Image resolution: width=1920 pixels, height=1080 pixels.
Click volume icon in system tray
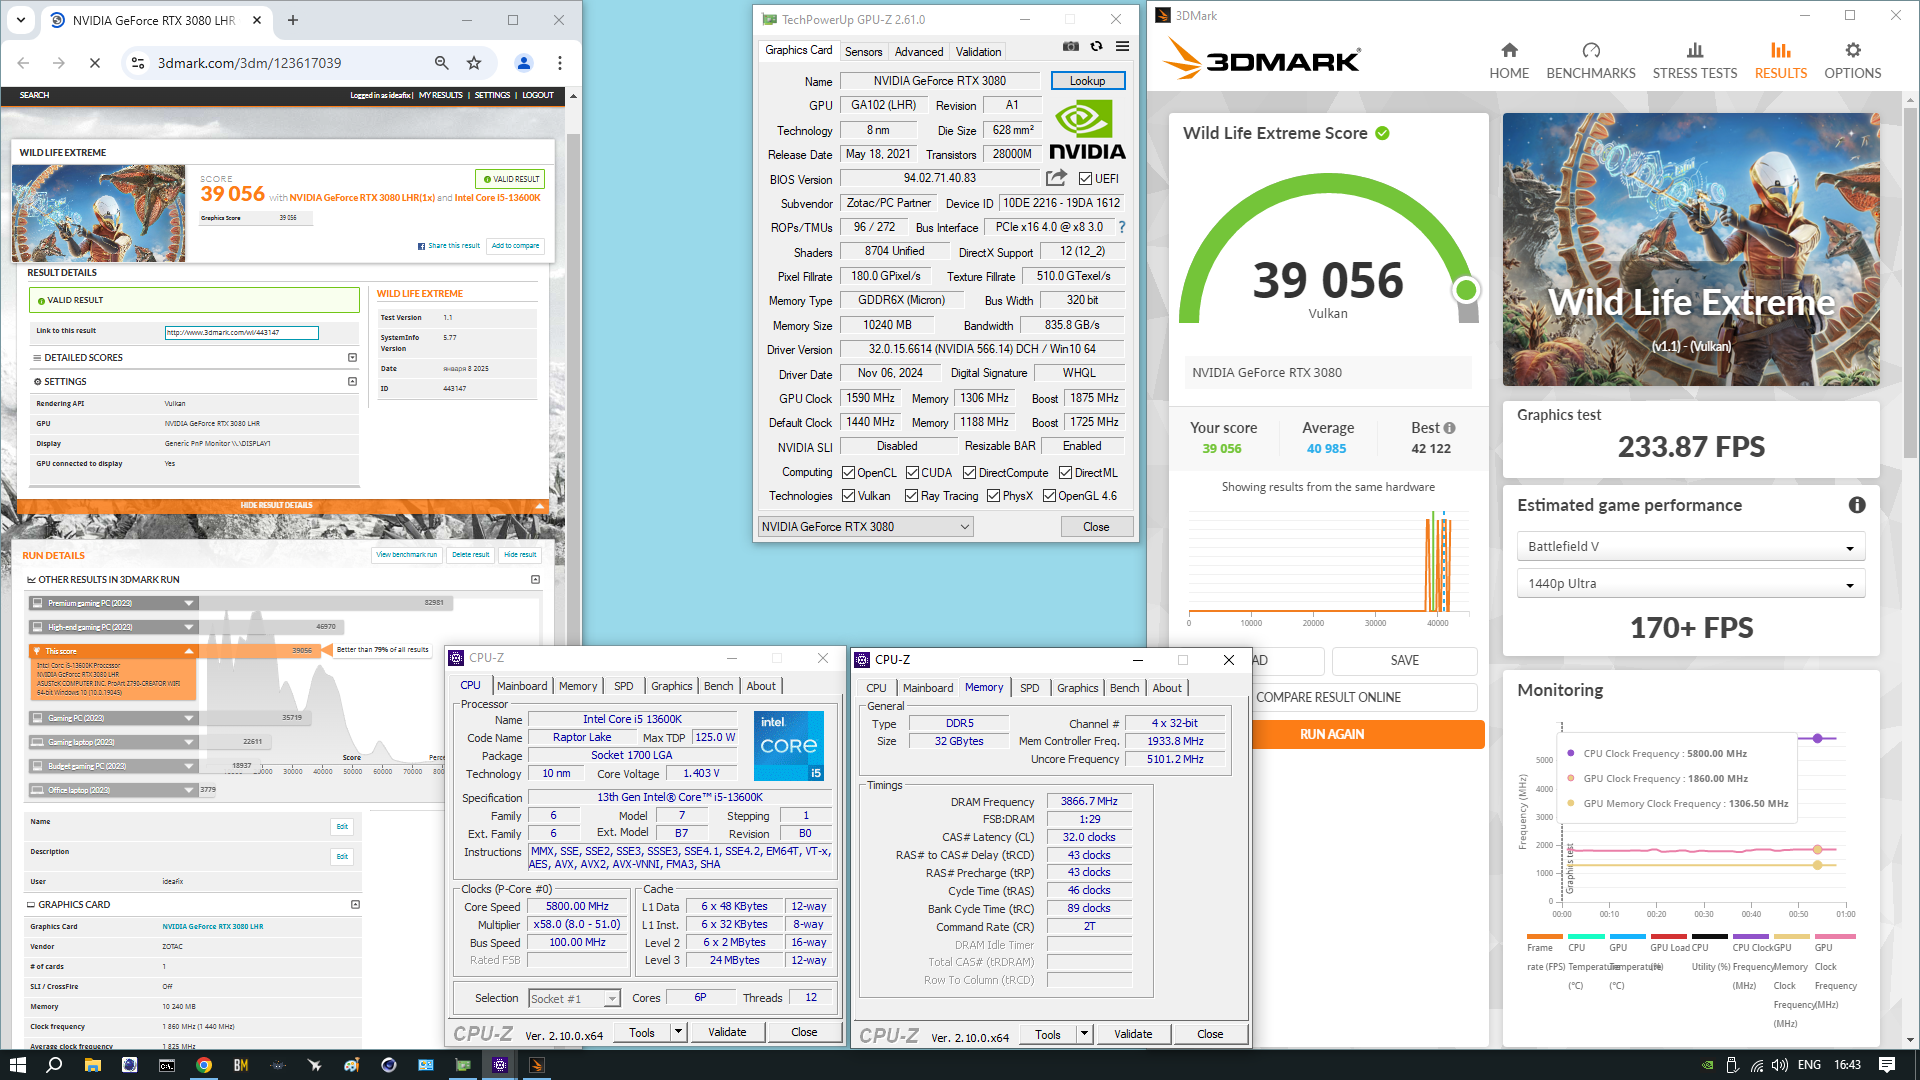[1780, 1065]
